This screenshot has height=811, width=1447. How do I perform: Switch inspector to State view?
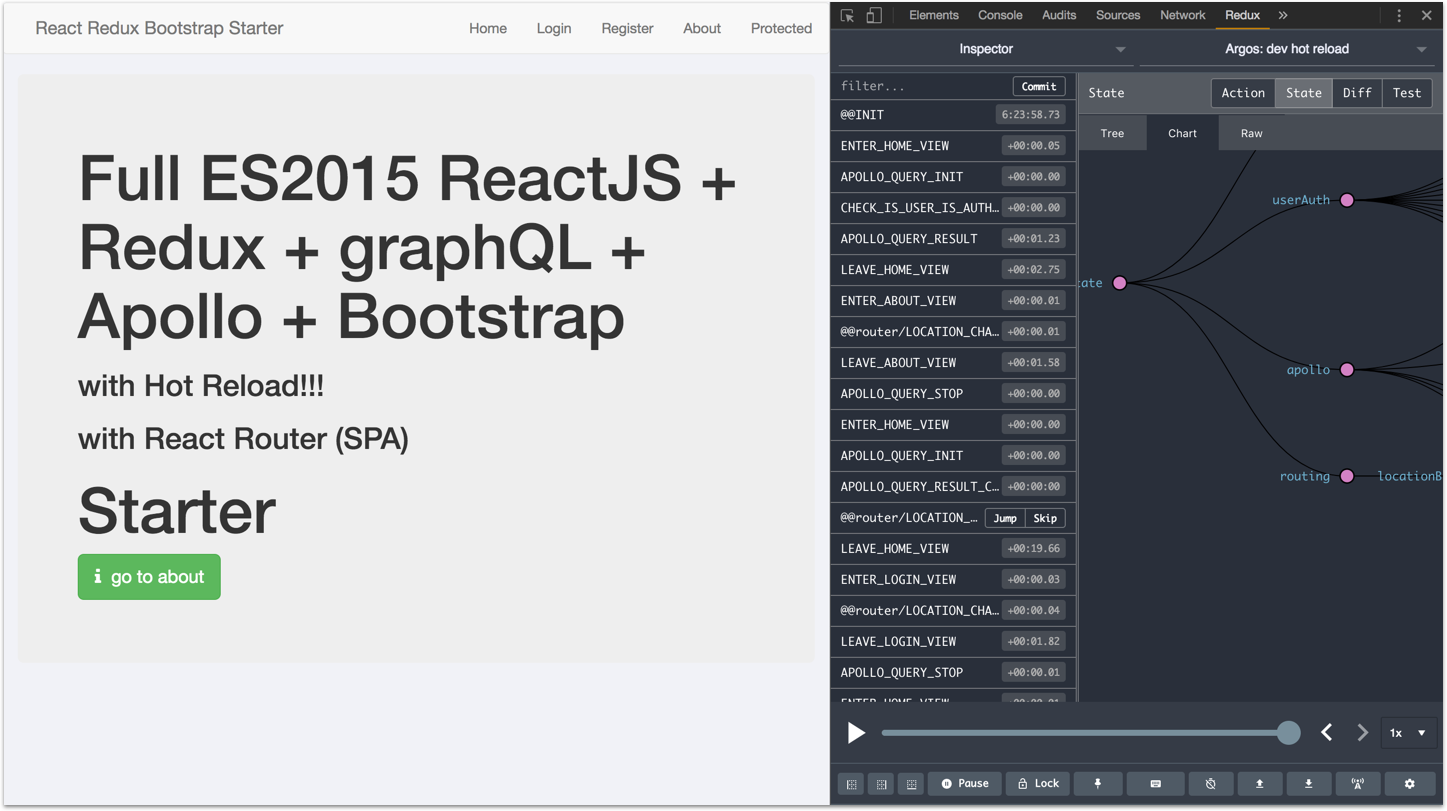pyautogui.click(x=1303, y=93)
